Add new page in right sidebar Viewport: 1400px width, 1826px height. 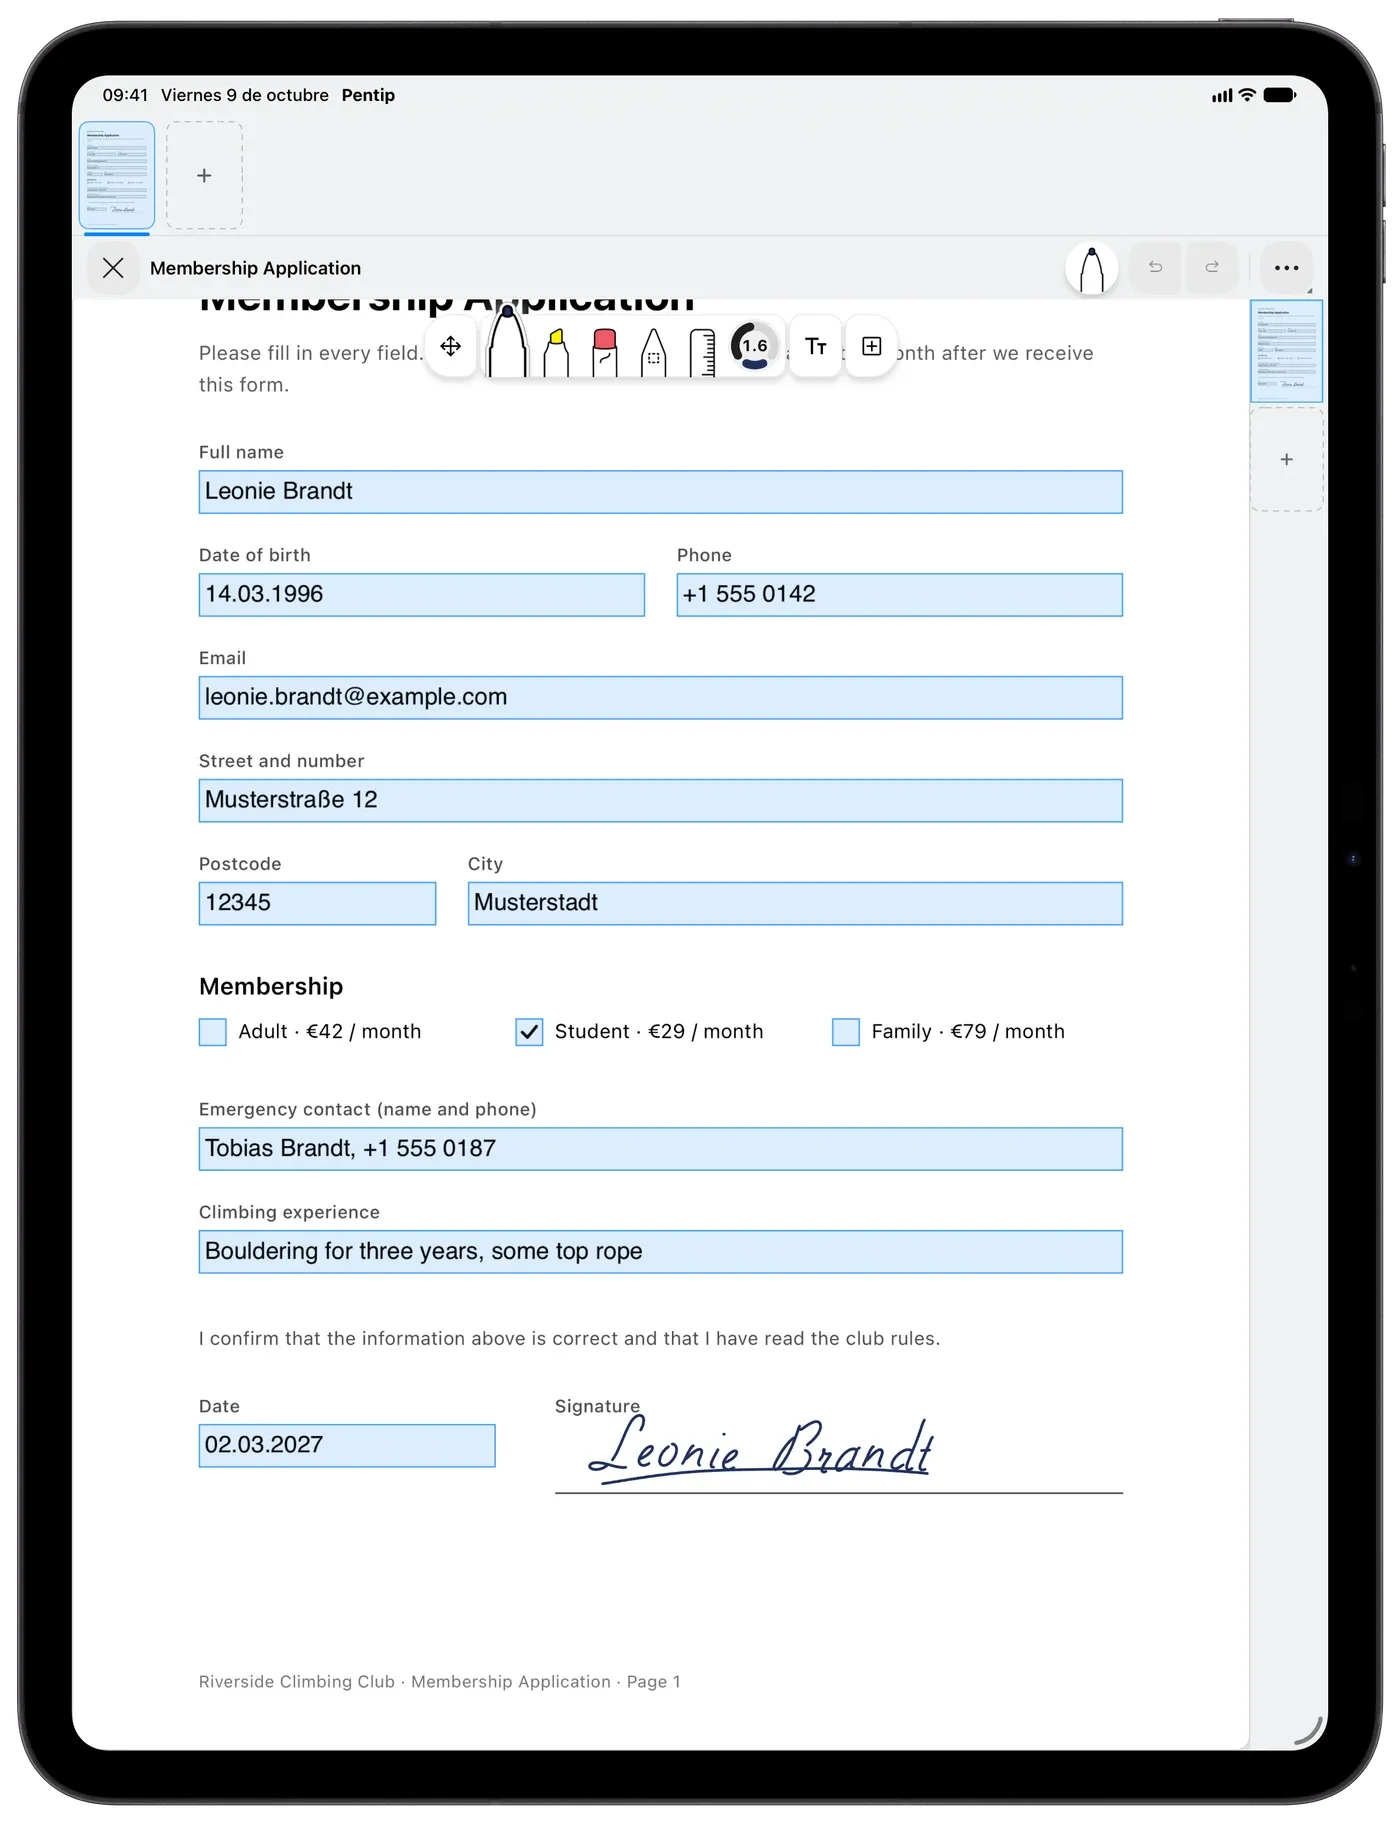click(x=1287, y=460)
